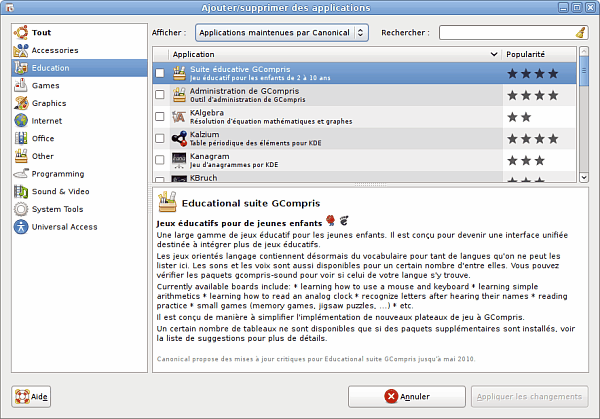Click the title bar maximize button
Image resolution: width=600 pixels, height=419 pixels.
click(577, 8)
